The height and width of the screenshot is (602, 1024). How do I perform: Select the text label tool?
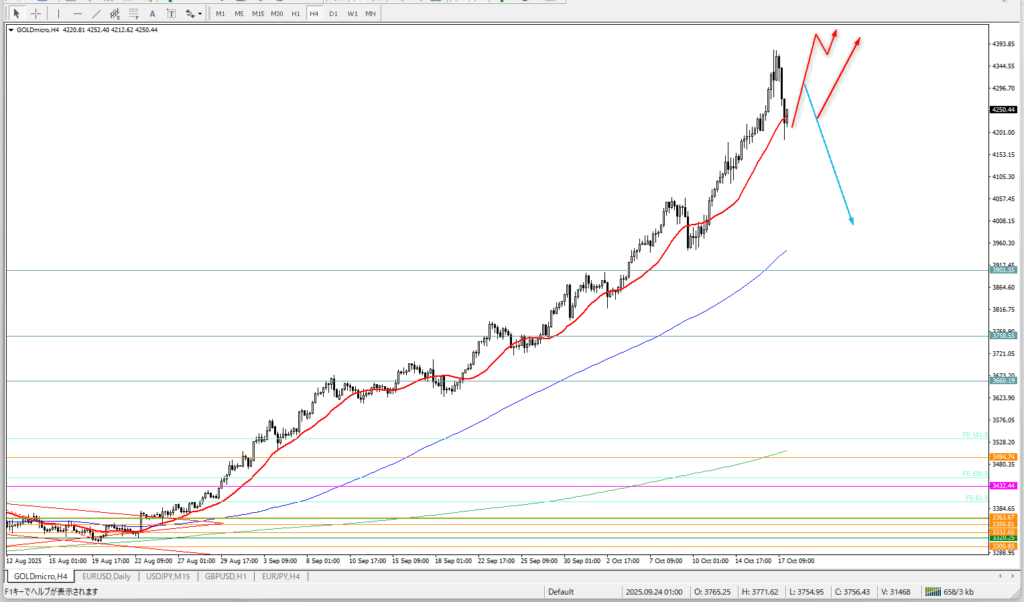click(170, 13)
